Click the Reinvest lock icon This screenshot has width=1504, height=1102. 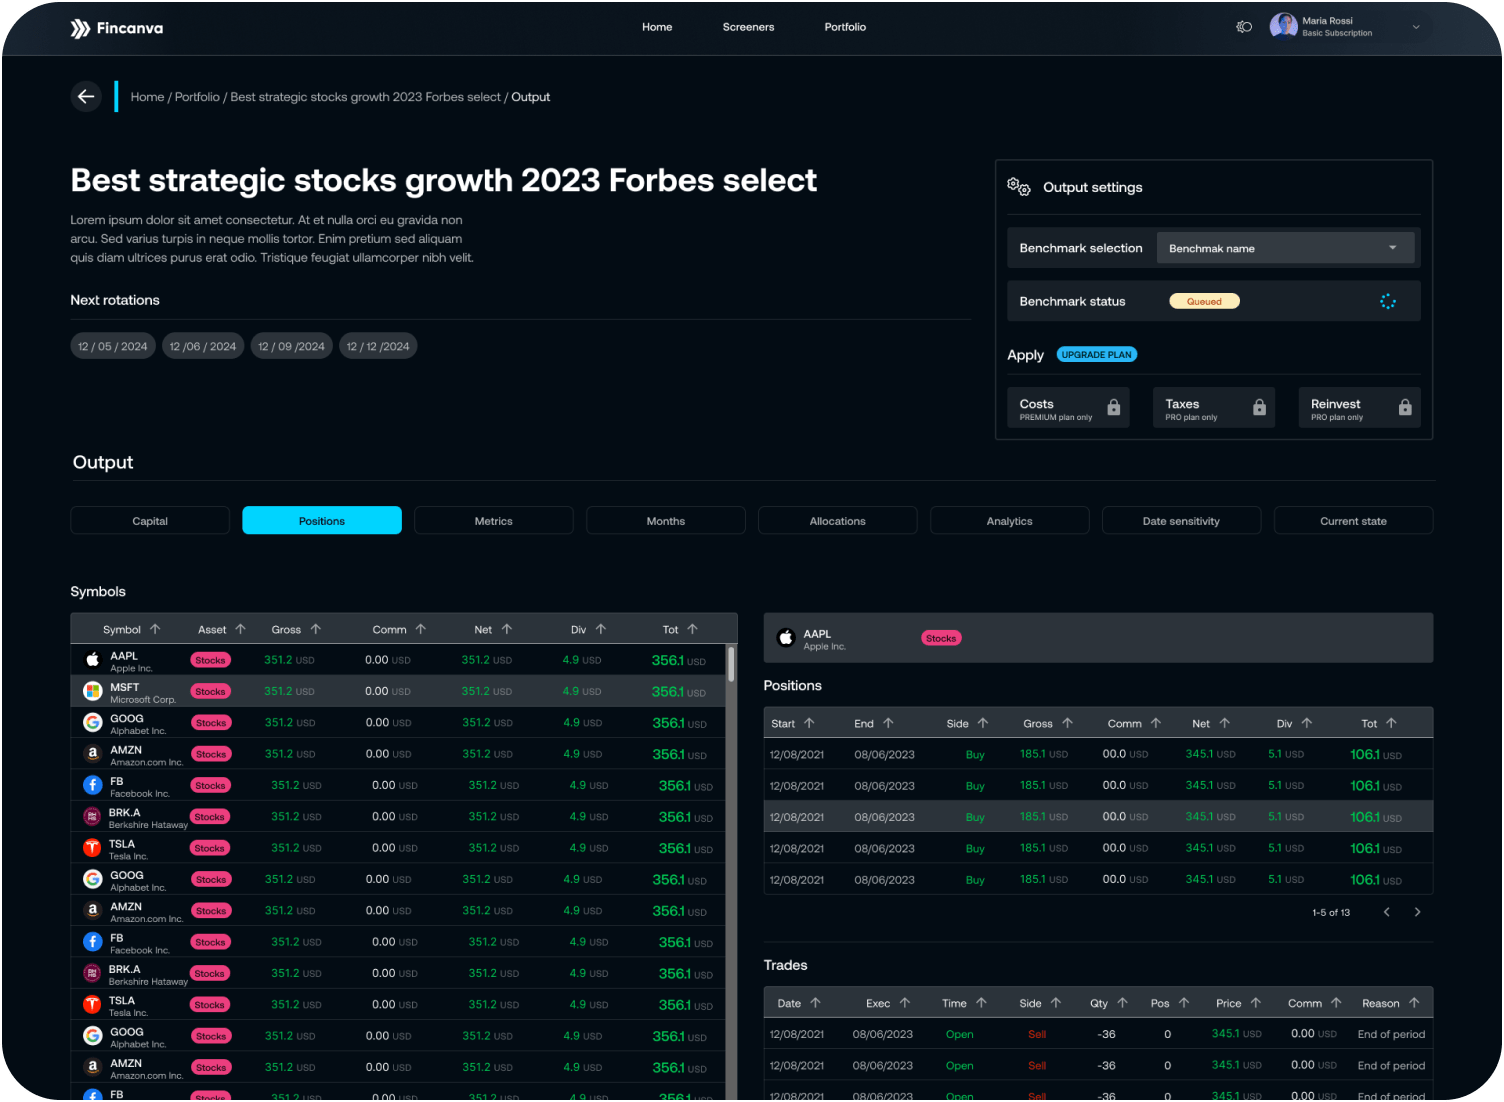(x=1405, y=407)
